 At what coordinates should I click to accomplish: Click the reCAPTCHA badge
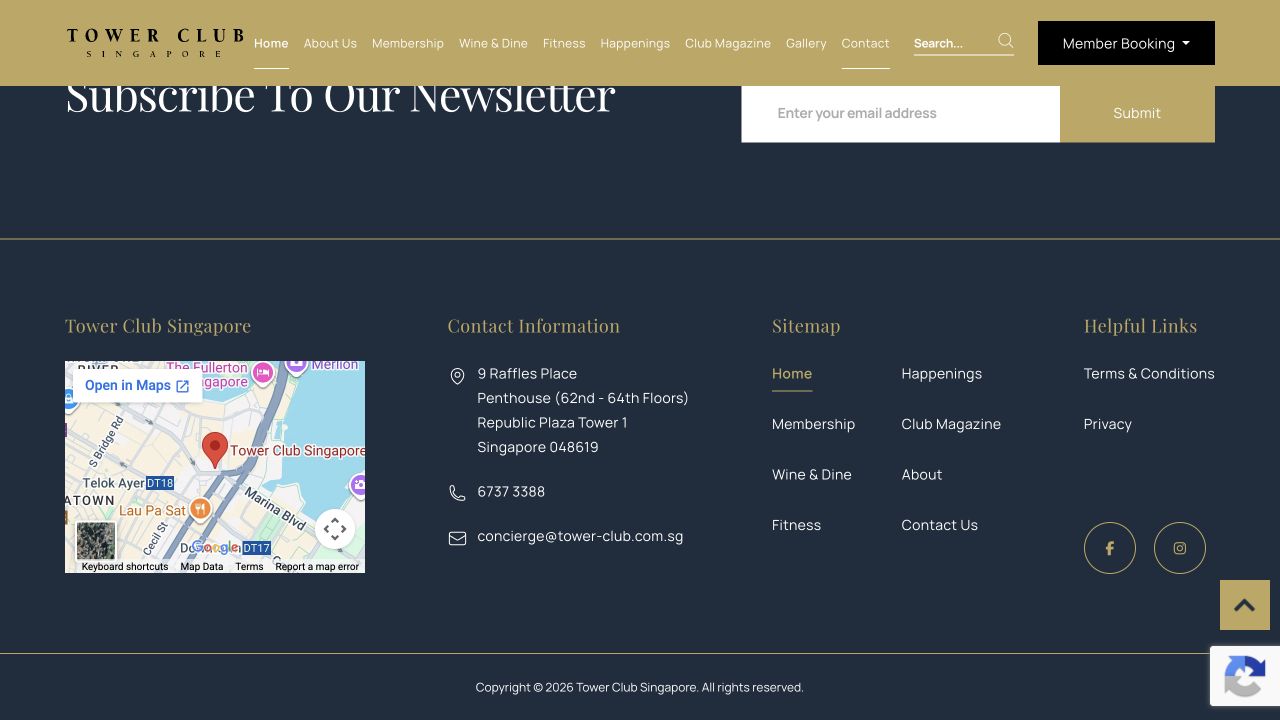coord(1245,677)
